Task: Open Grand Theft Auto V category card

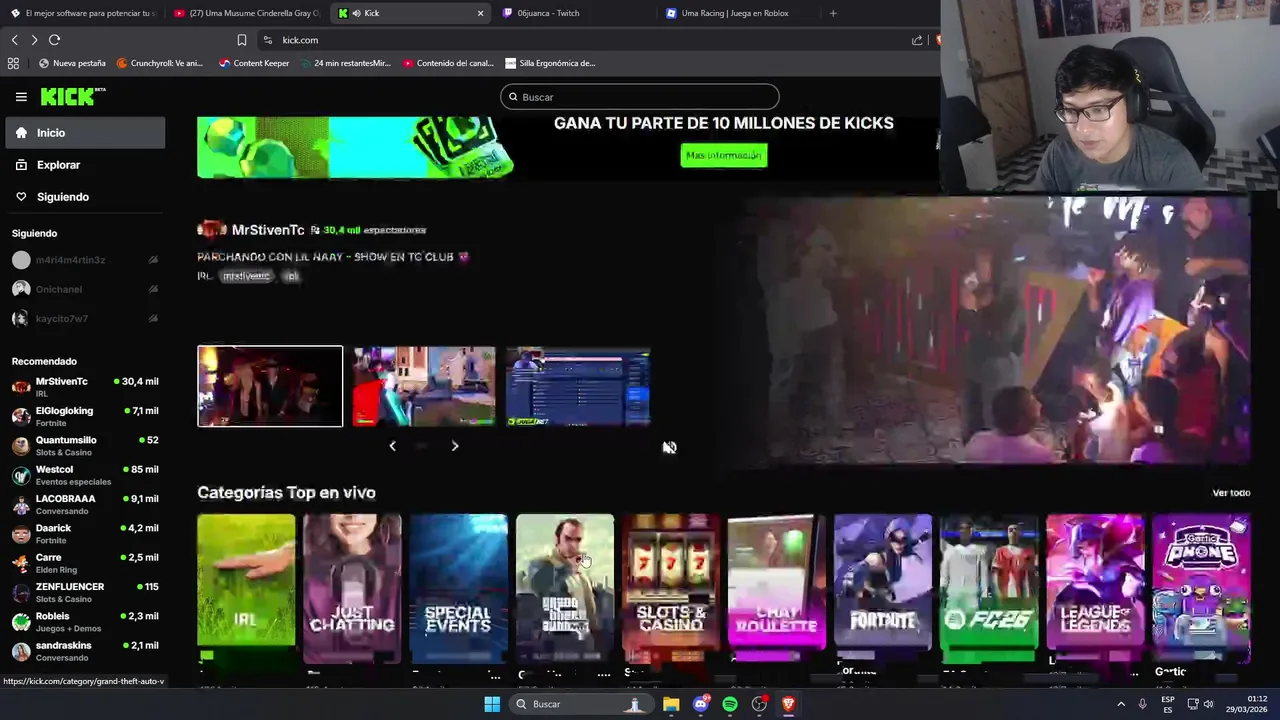Action: pos(564,588)
